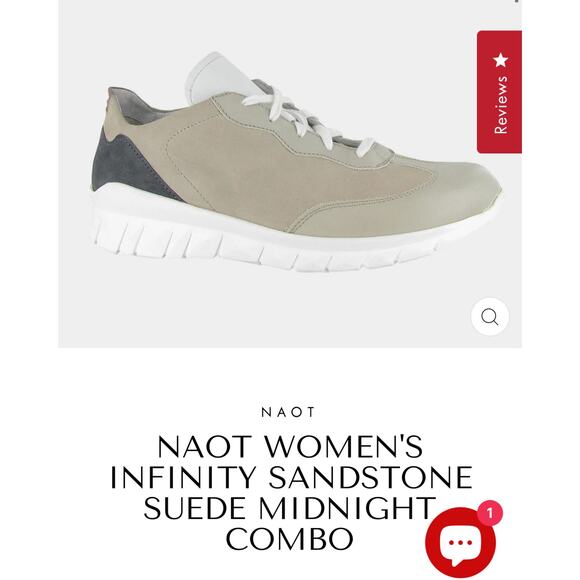The height and width of the screenshot is (580, 580).
Task: Click the notification badge showing 1
Action: (x=490, y=513)
